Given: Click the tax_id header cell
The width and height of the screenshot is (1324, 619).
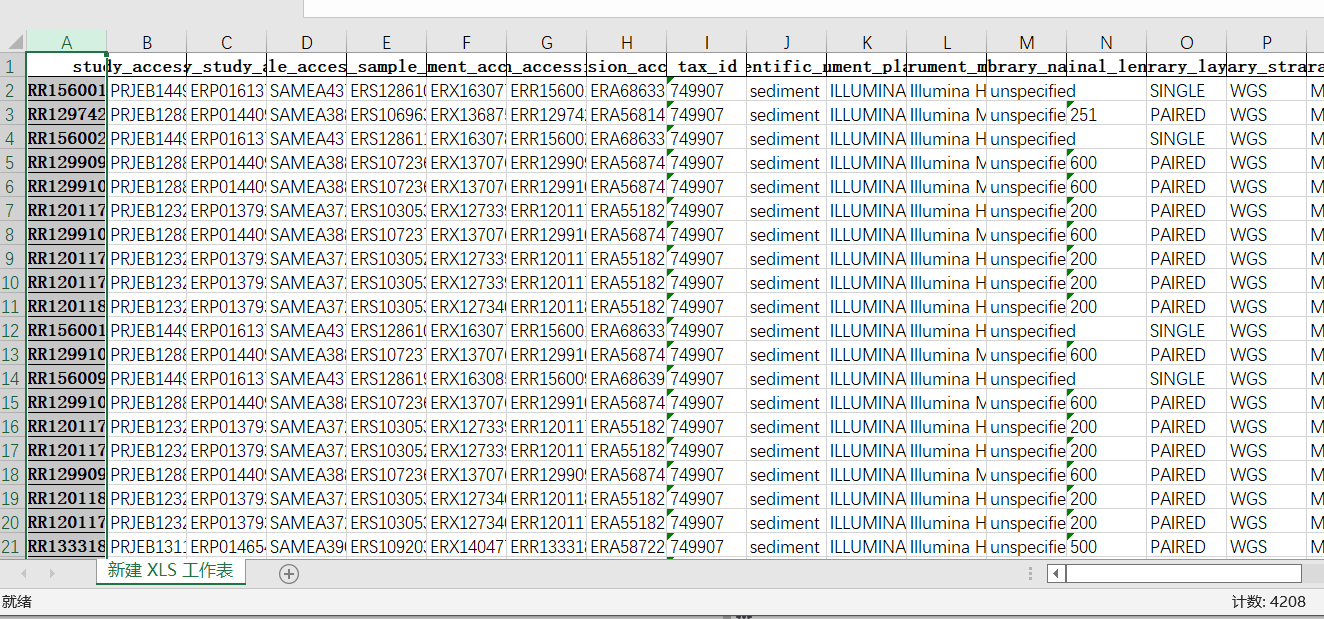Looking at the screenshot, I should click(x=707, y=66).
